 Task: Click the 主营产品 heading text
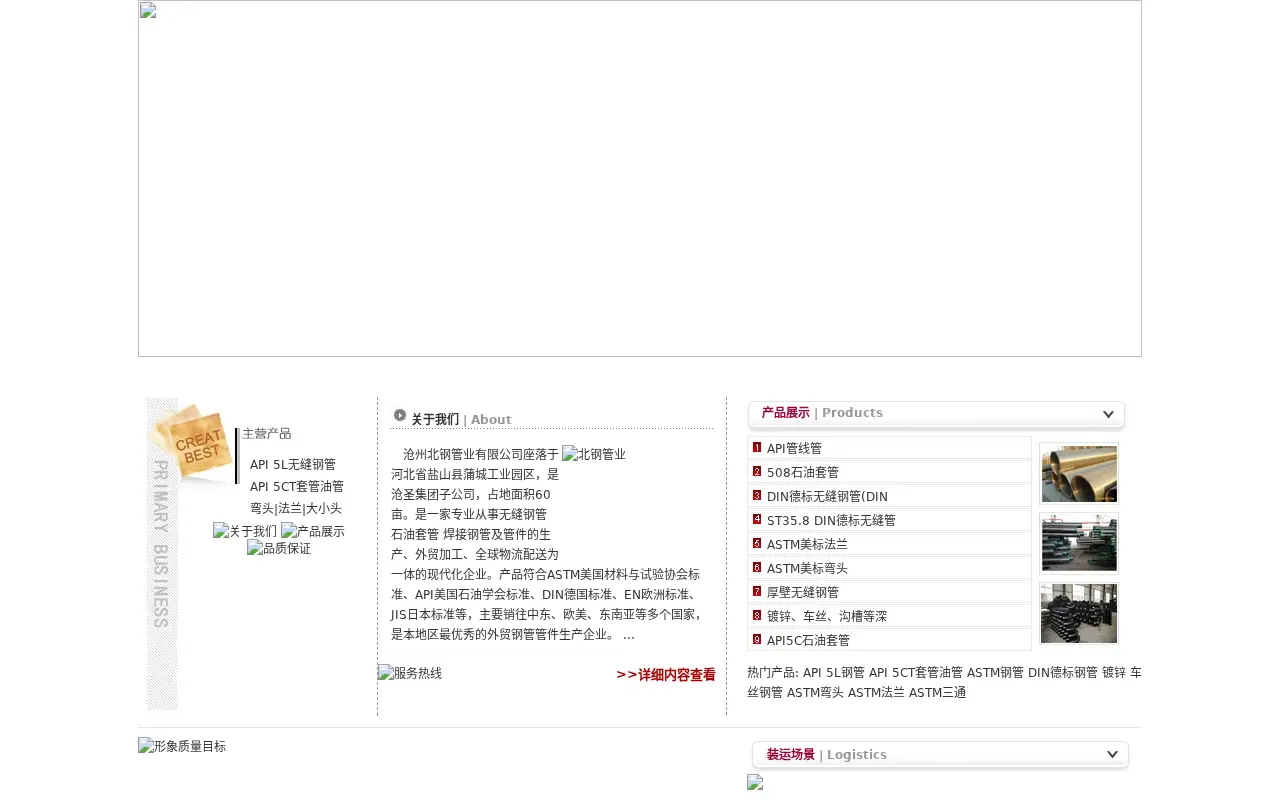coord(266,433)
